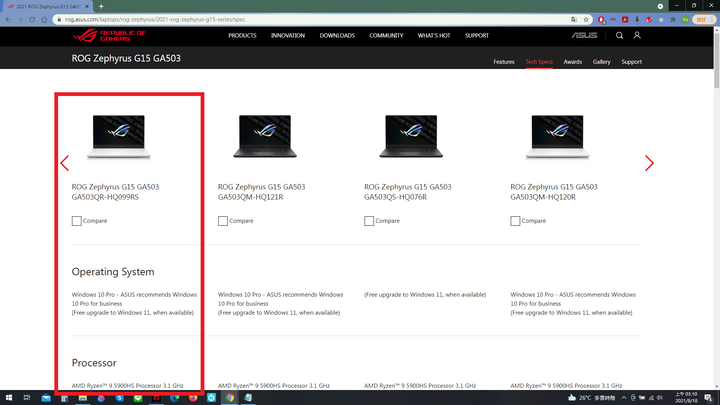Click the page vertical scrollbar

pos(716,59)
